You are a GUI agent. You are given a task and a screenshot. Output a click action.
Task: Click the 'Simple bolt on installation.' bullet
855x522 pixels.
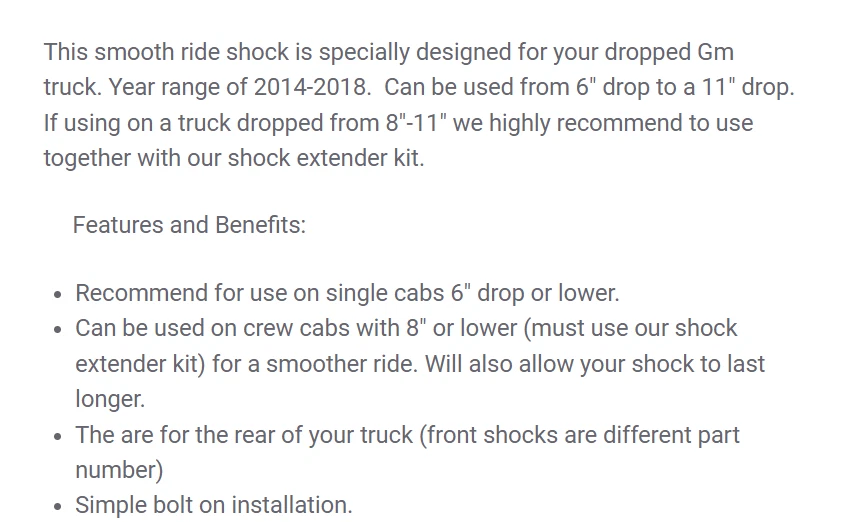click(214, 505)
